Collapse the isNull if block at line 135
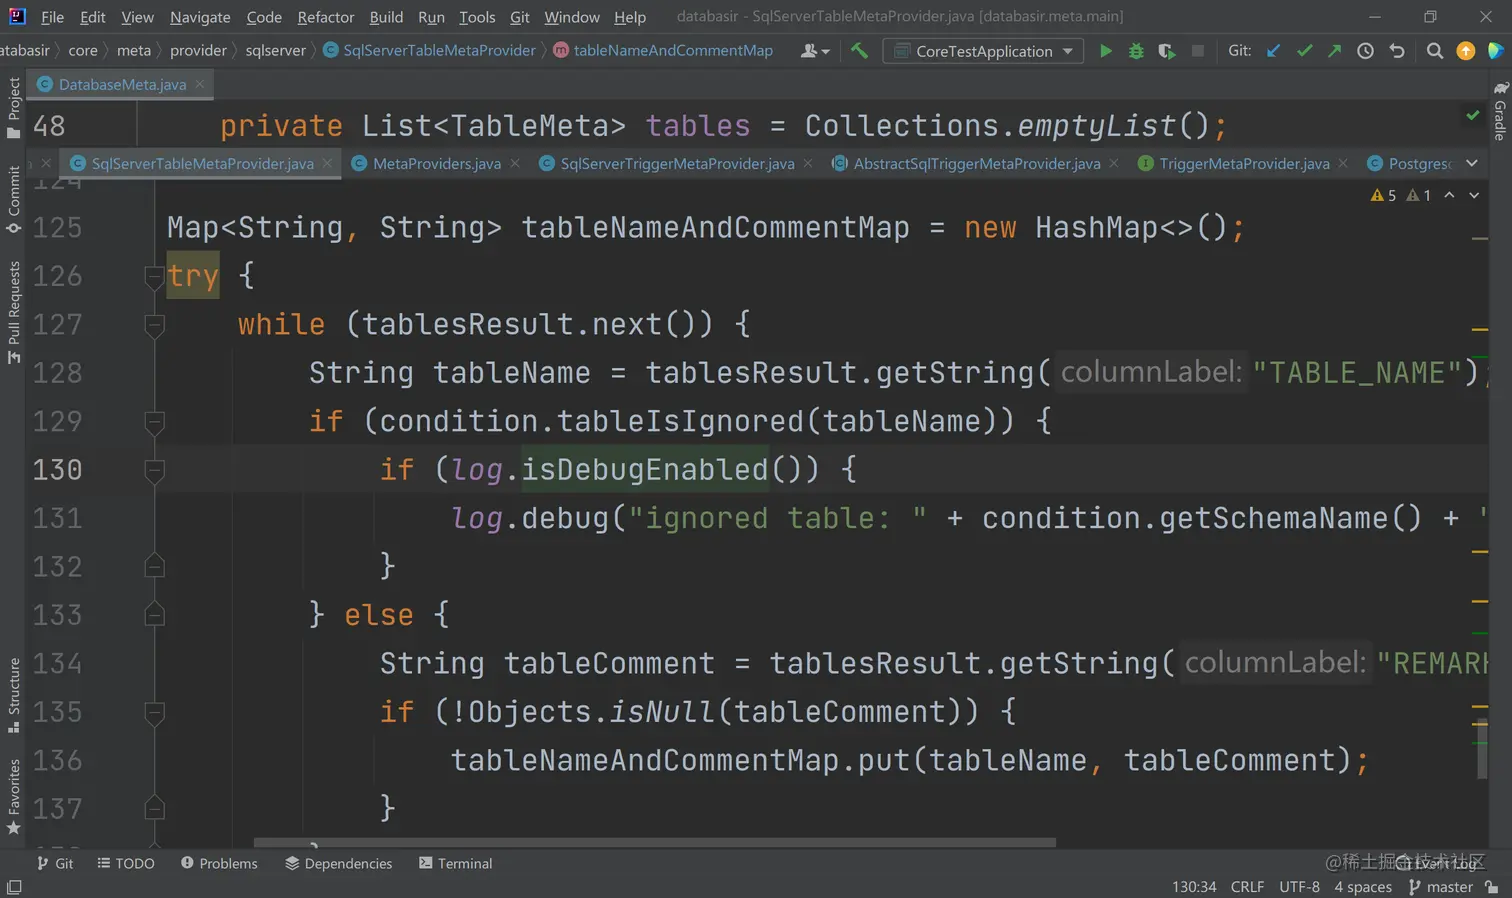Image resolution: width=1512 pixels, height=898 pixels. (x=154, y=712)
